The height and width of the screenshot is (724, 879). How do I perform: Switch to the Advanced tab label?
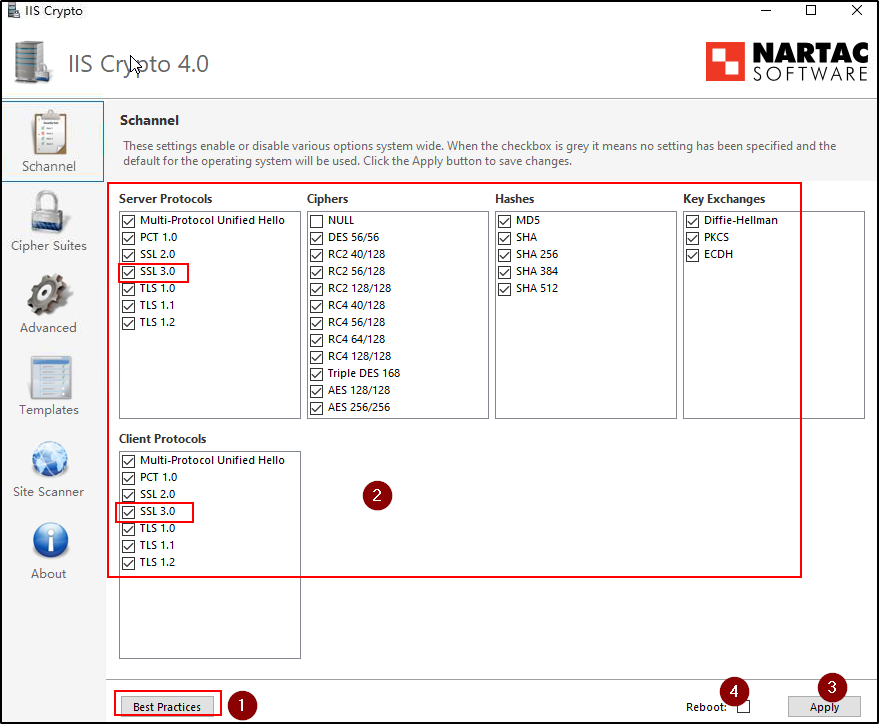click(x=48, y=327)
